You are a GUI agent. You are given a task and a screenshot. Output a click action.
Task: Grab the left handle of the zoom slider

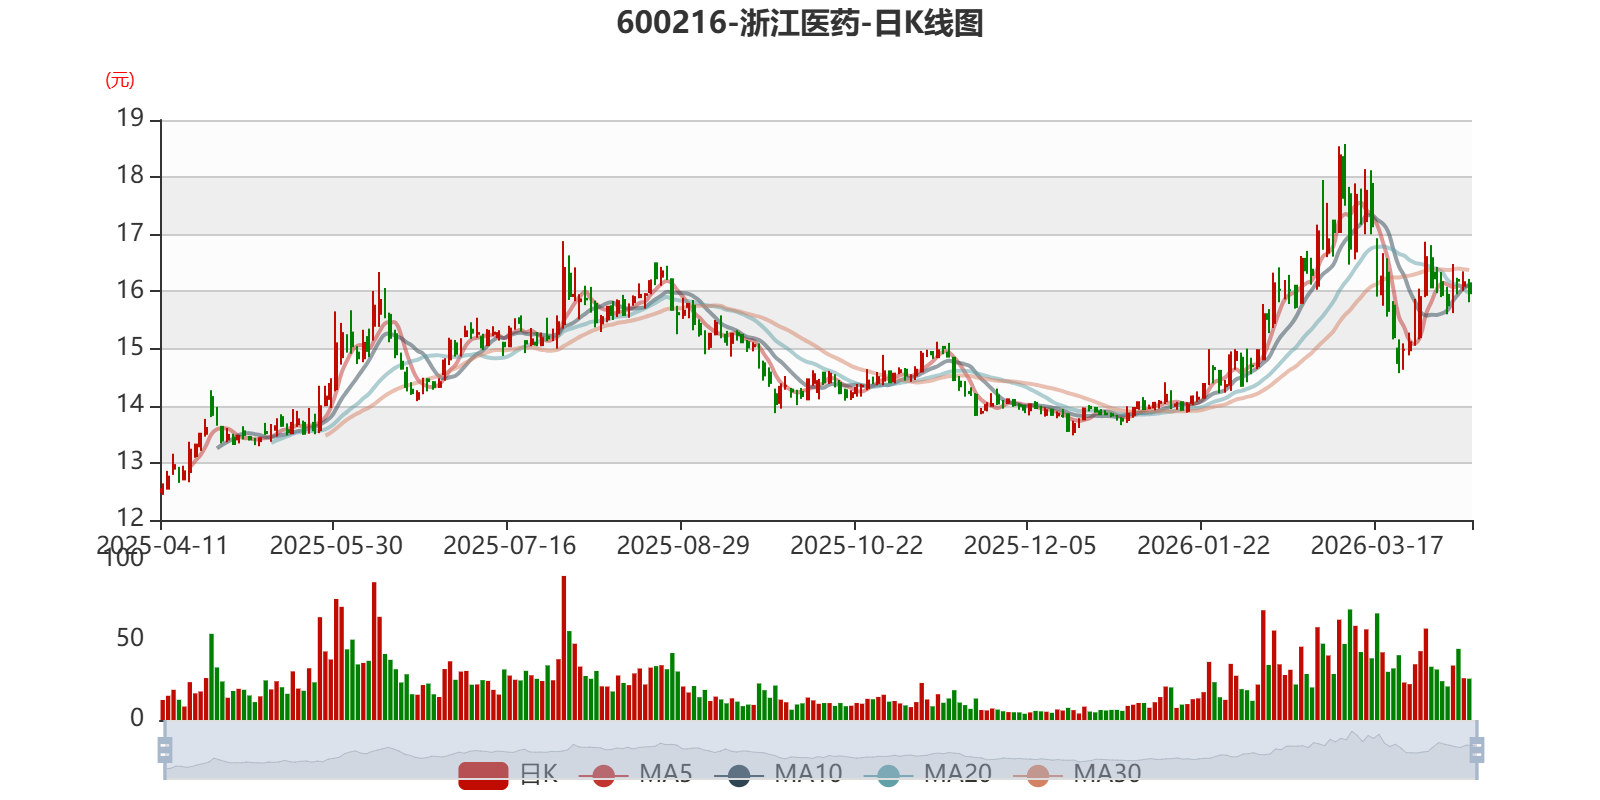[x=165, y=749]
